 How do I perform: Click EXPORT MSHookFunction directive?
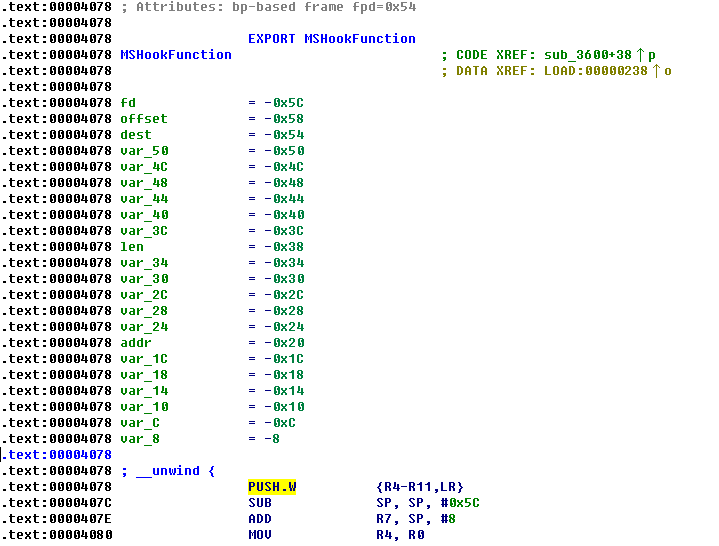[332, 39]
